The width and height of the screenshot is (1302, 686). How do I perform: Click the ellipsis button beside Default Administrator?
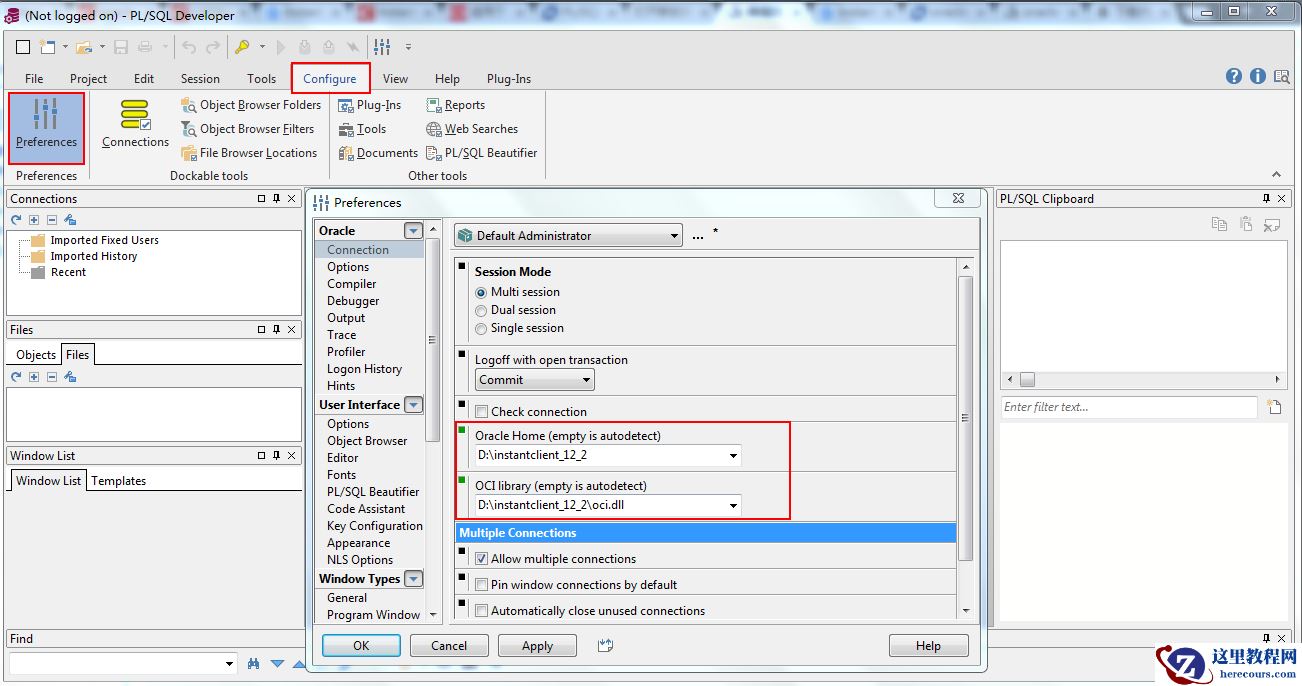[698, 236]
